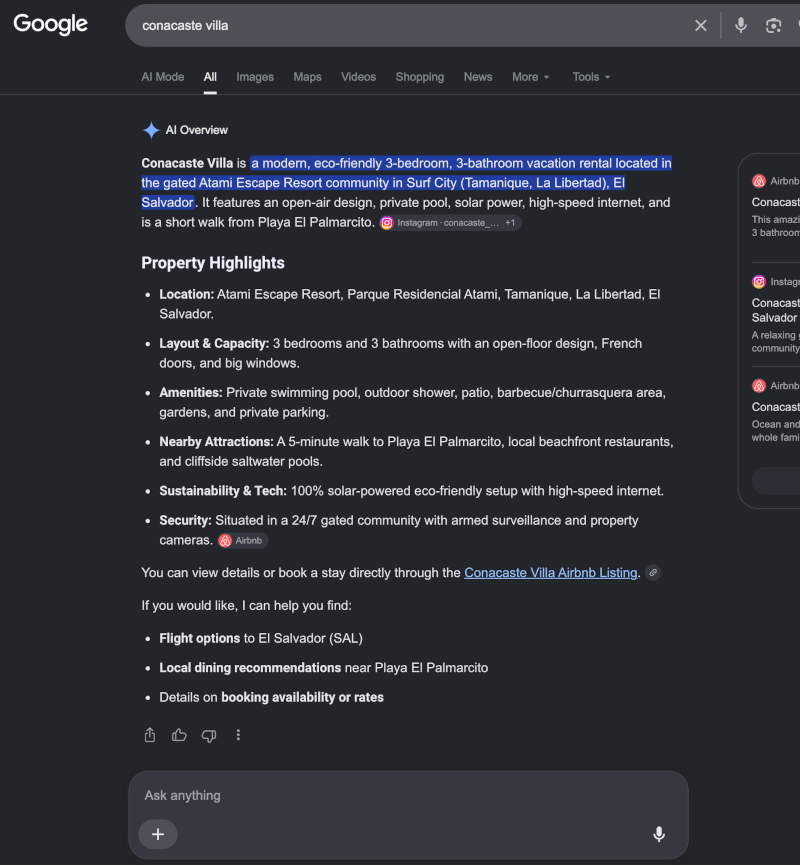Start voice search using the search bar microphone
This screenshot has width=800, height=865.
(741, 25)
